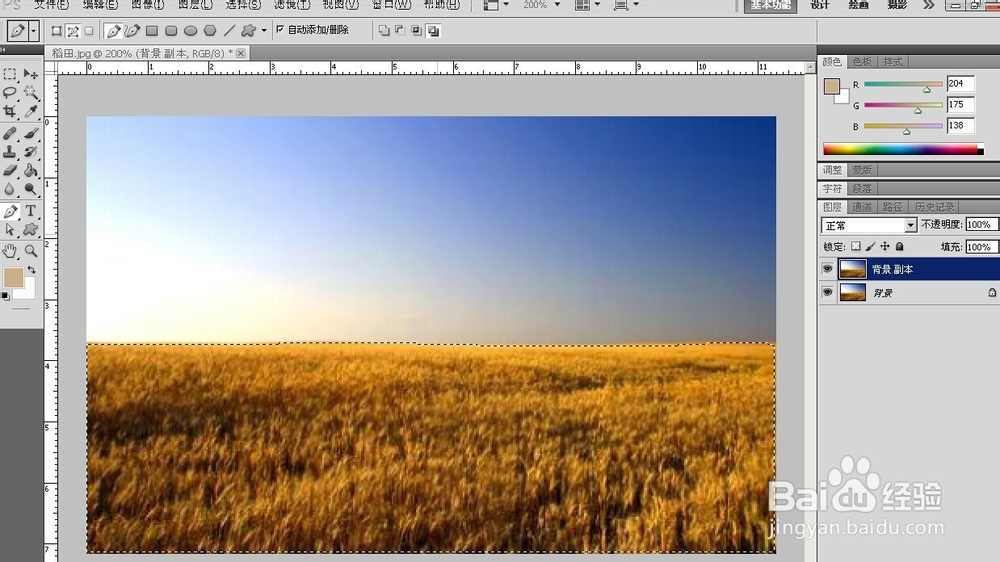Select the History Brush tool
The image size is (1000, 562).
[31, 152]
